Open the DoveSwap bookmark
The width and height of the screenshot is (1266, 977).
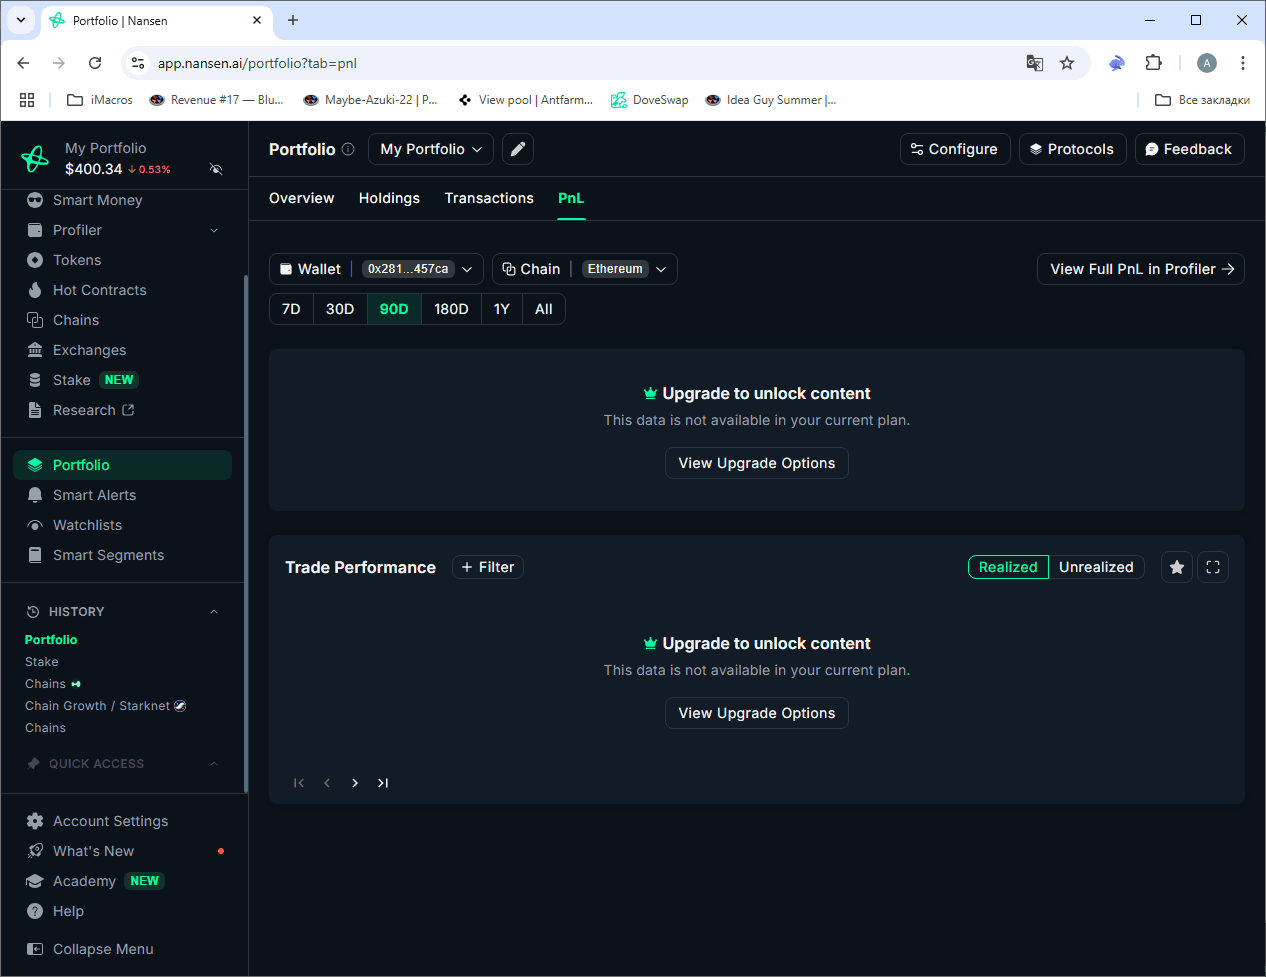pos(650,100)
